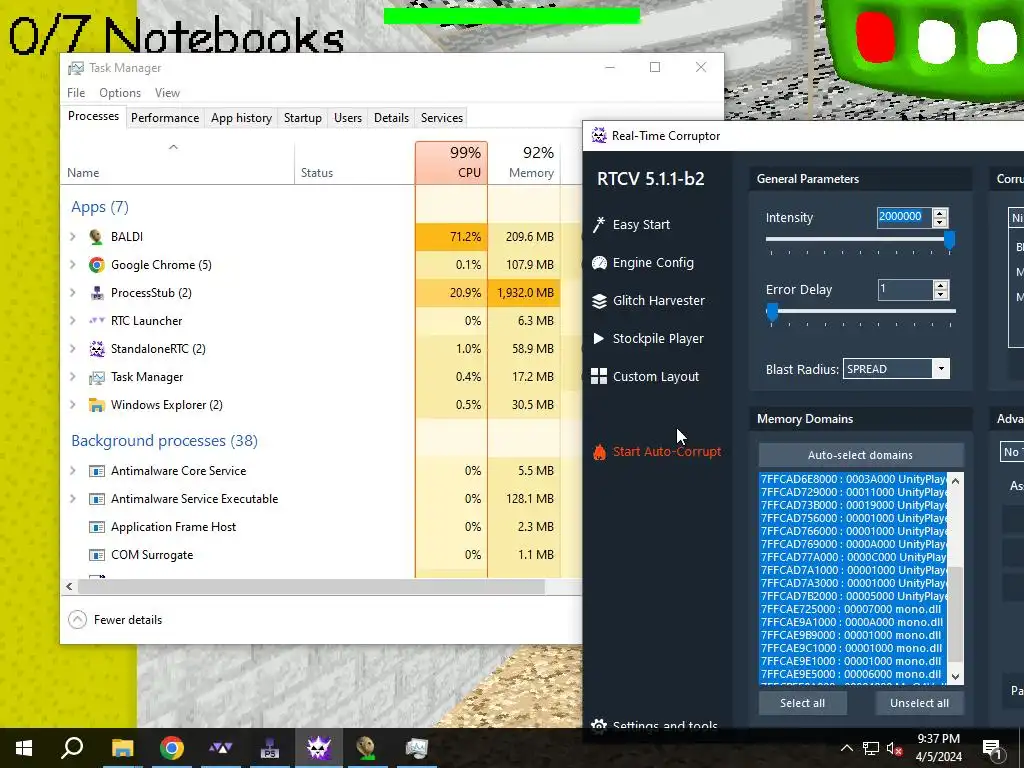Click the Stockpile Player play icon
This screenshot has height=768, width=1024.
point(598,338)
